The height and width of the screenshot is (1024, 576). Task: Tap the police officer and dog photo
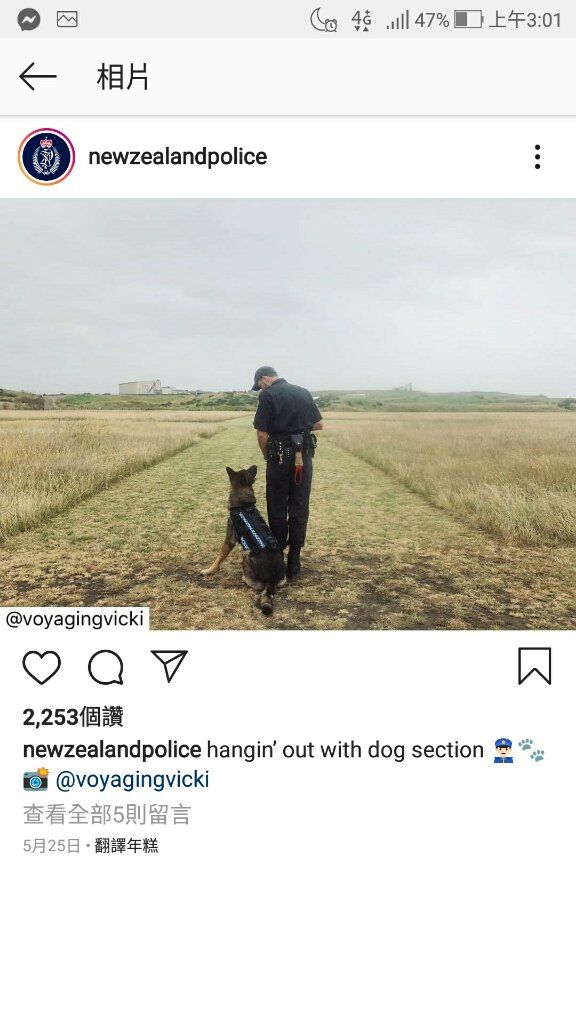click(288, 414)
